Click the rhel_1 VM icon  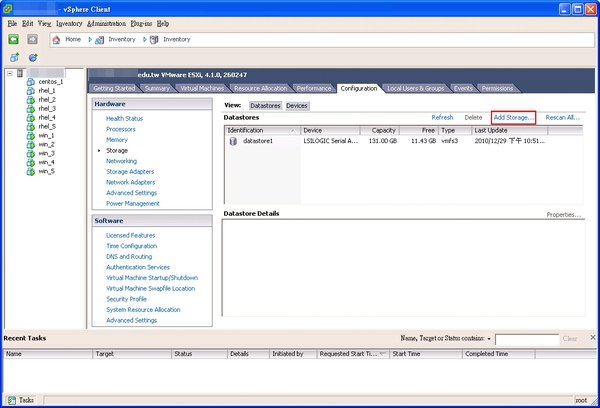click(x=31, y=91)
